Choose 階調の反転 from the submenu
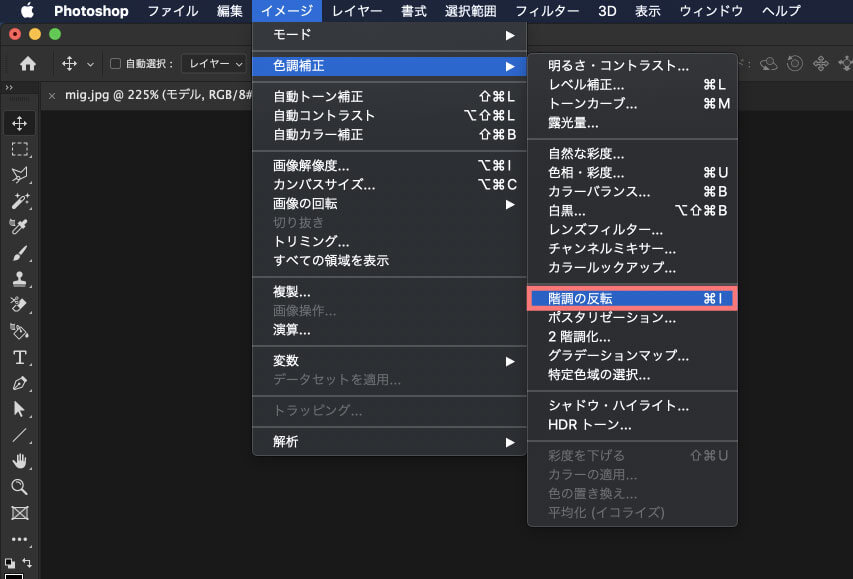This screenshot has height=579, width=853. click(632, 299)
